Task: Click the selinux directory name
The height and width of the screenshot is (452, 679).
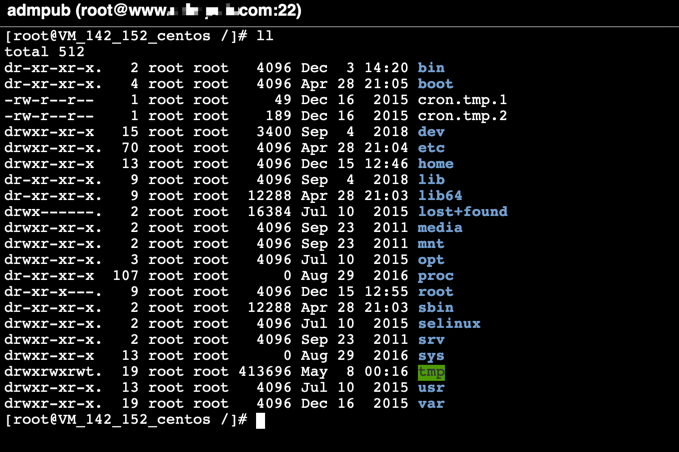Action: click(x=449, y=324)
